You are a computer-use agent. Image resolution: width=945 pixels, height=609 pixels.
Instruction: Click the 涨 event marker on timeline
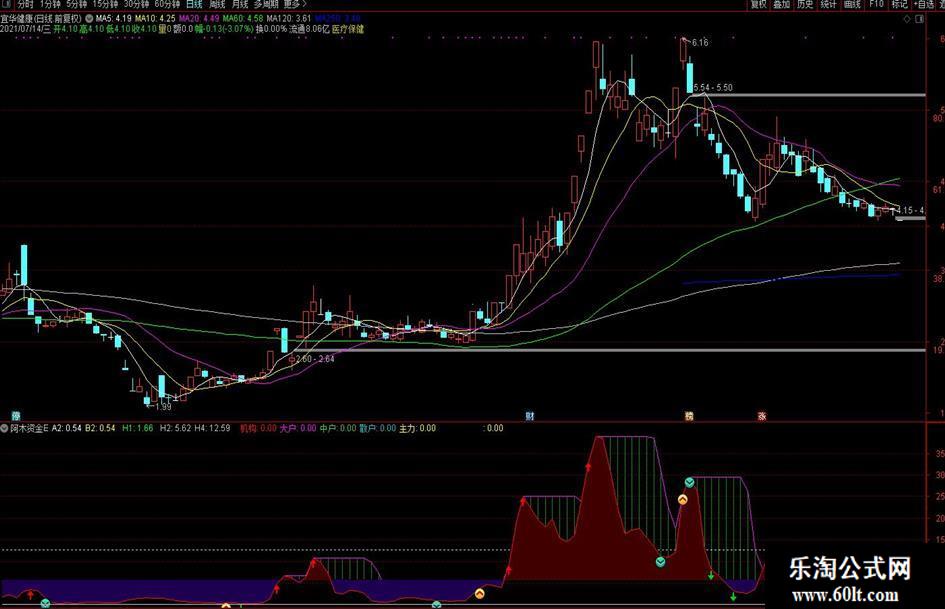coord(762,416)
